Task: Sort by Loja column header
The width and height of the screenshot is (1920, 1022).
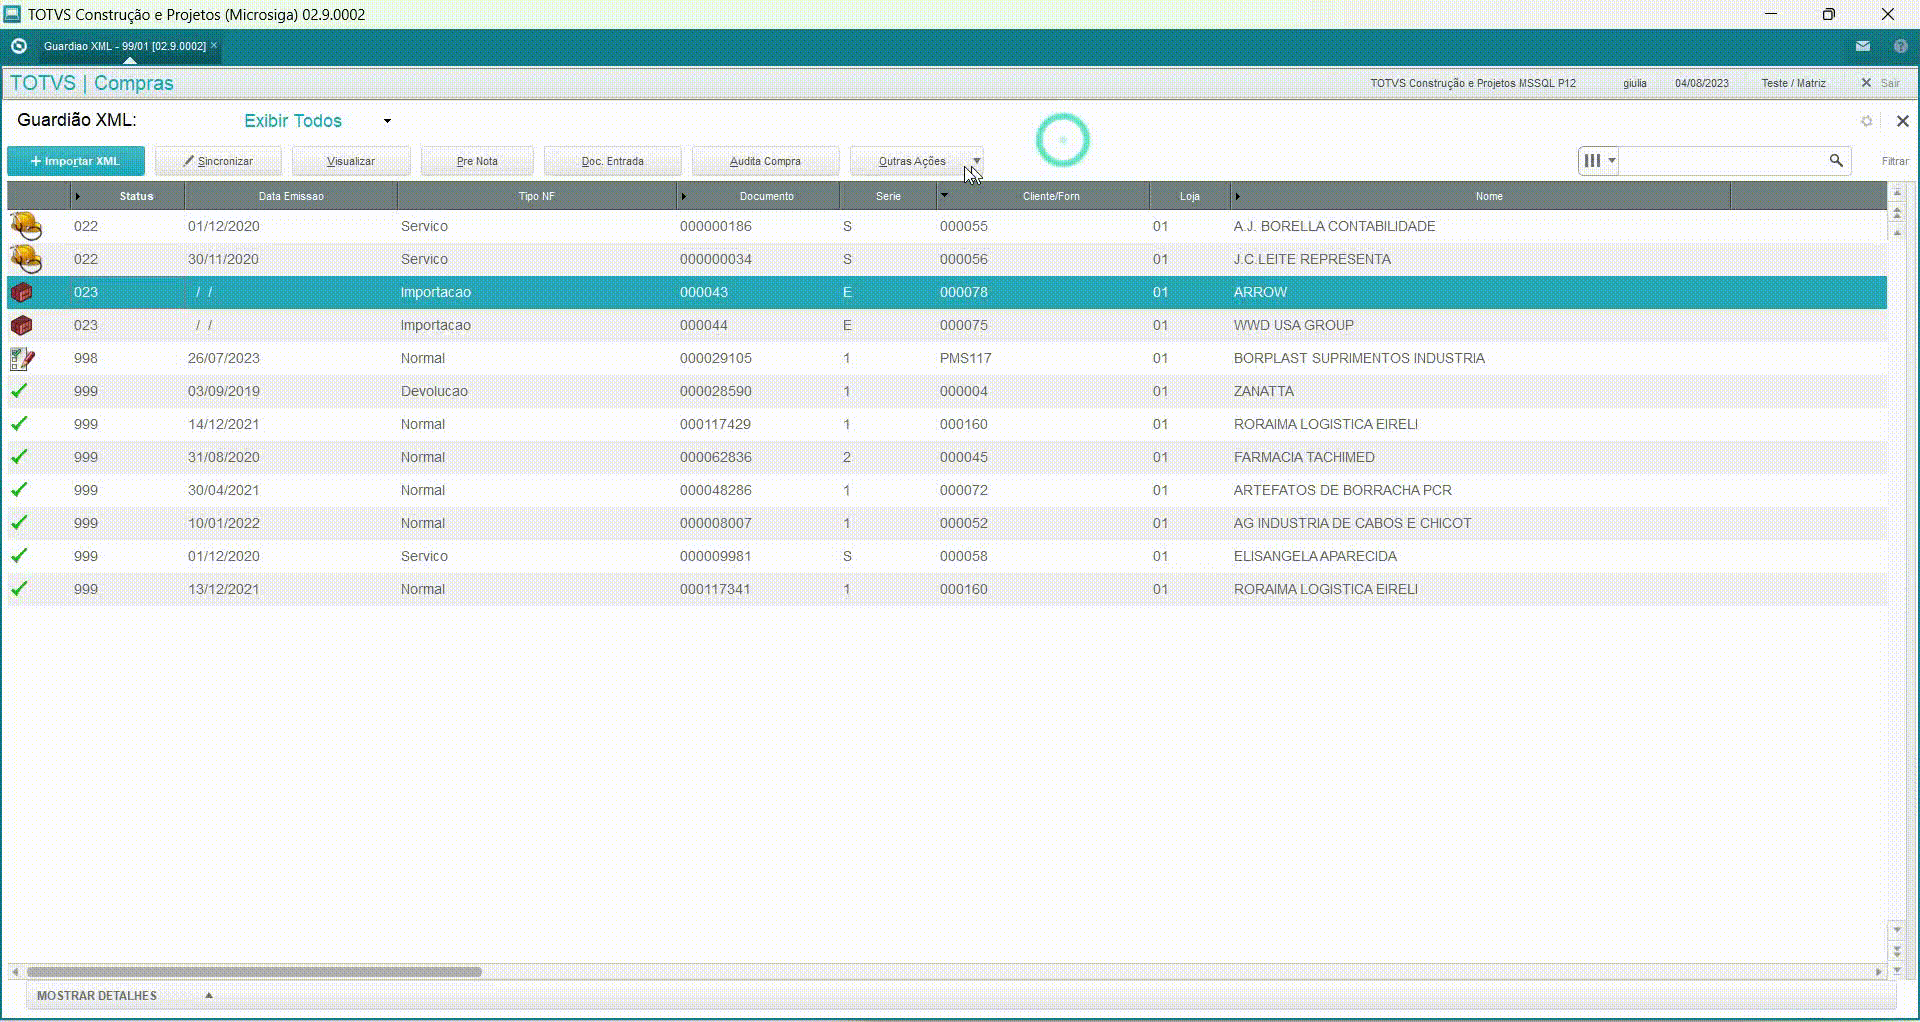Action: coord(1189,196)
